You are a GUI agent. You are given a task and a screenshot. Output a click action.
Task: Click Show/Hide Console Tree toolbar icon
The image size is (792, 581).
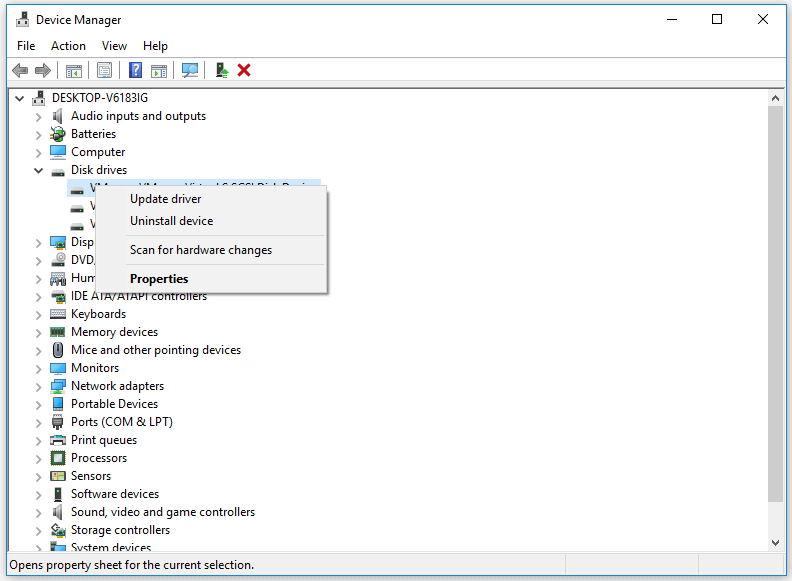coord(74,70)
